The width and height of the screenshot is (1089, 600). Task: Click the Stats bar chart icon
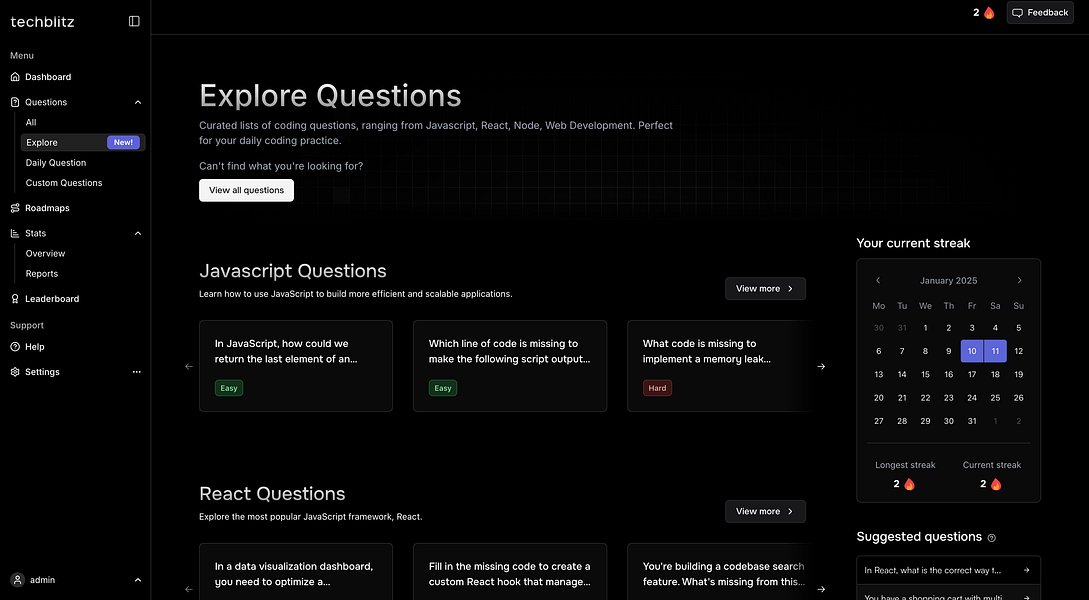point(15,233)
